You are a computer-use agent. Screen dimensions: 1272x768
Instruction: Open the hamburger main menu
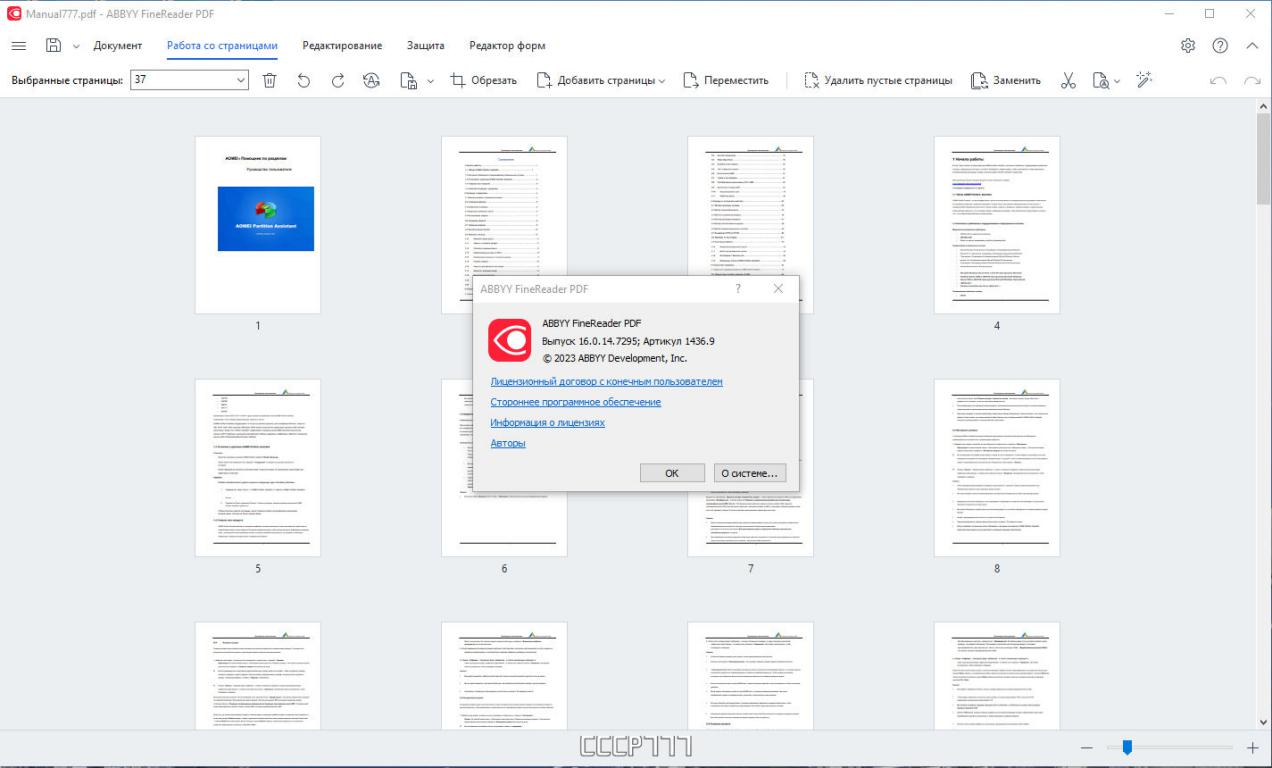click(19, 46)
